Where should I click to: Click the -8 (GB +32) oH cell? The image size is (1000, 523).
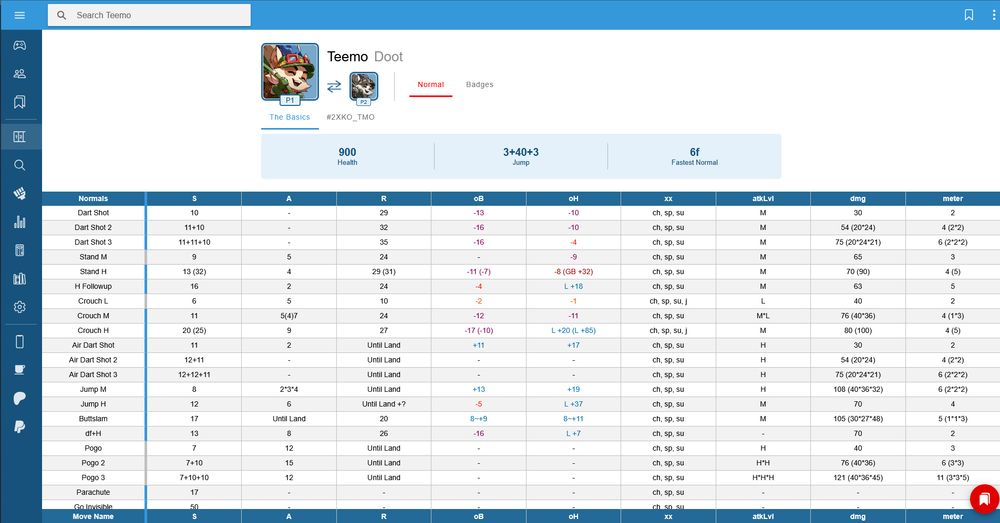[573, 272]
